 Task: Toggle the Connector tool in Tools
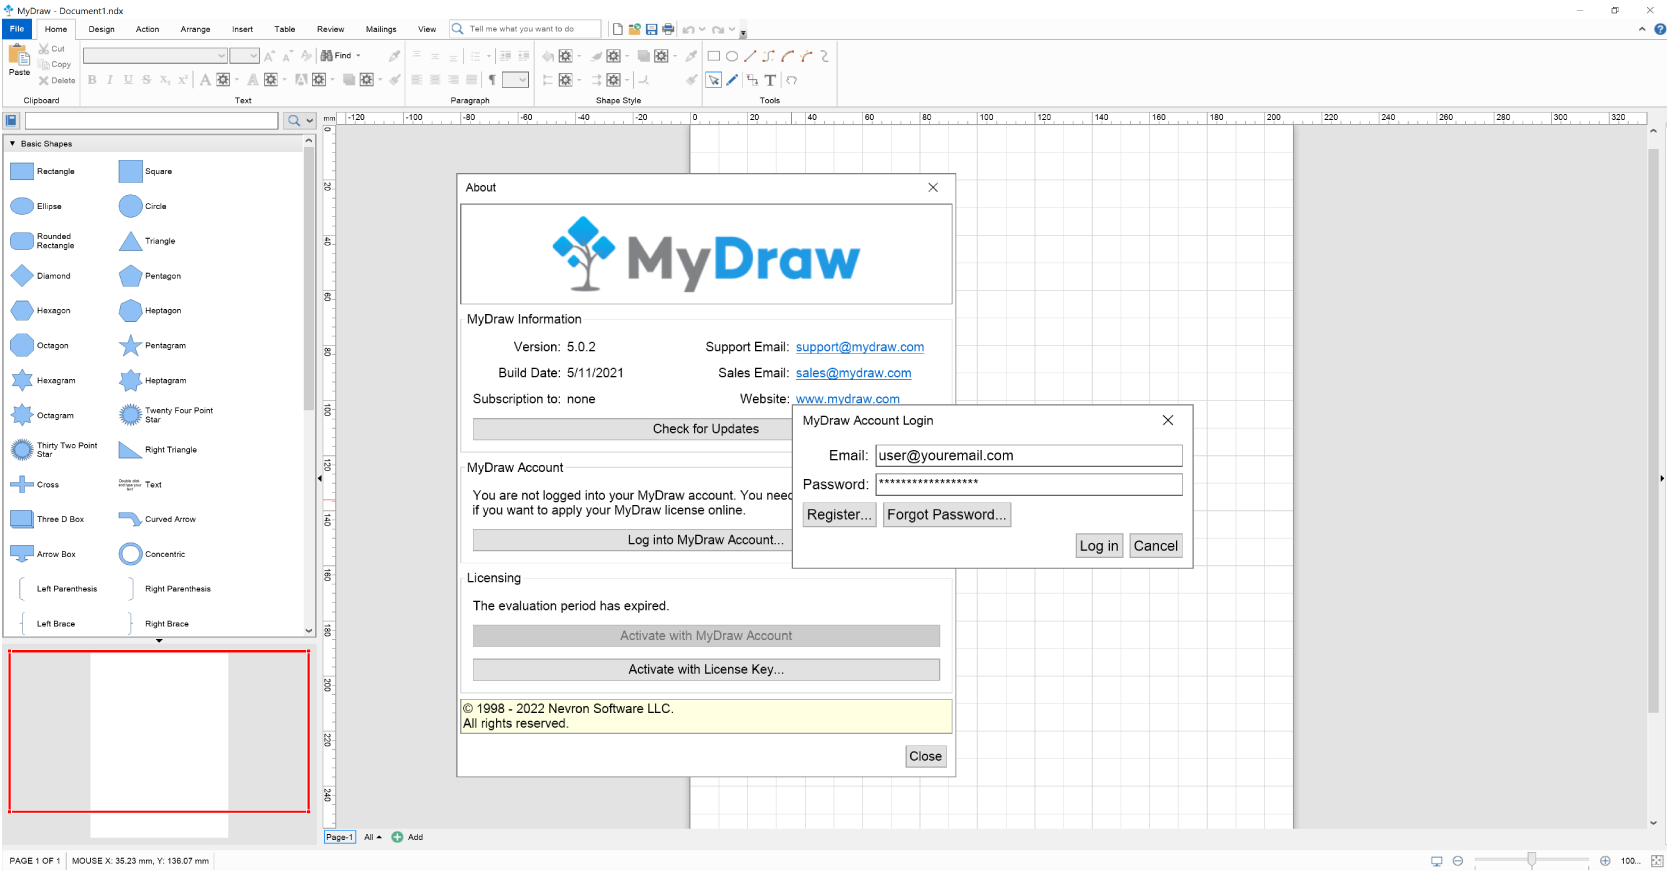tap(752, 80)
